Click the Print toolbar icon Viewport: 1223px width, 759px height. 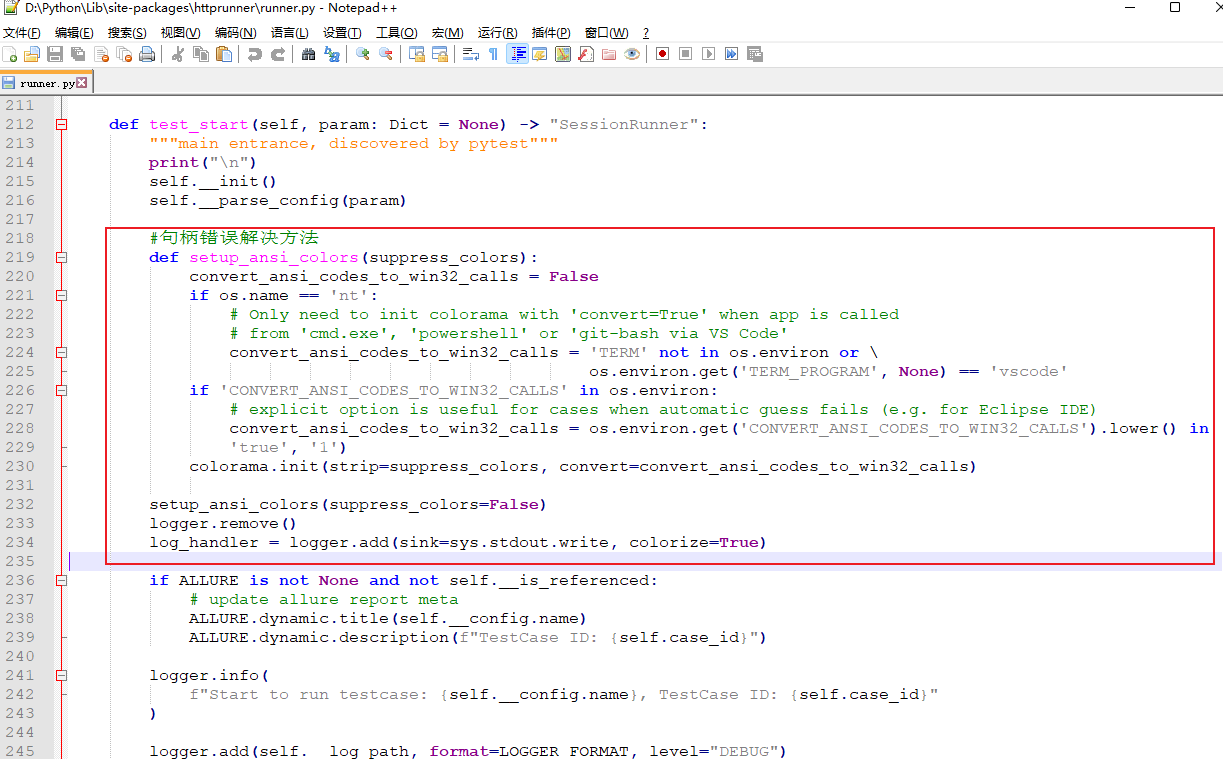point(145,54)
